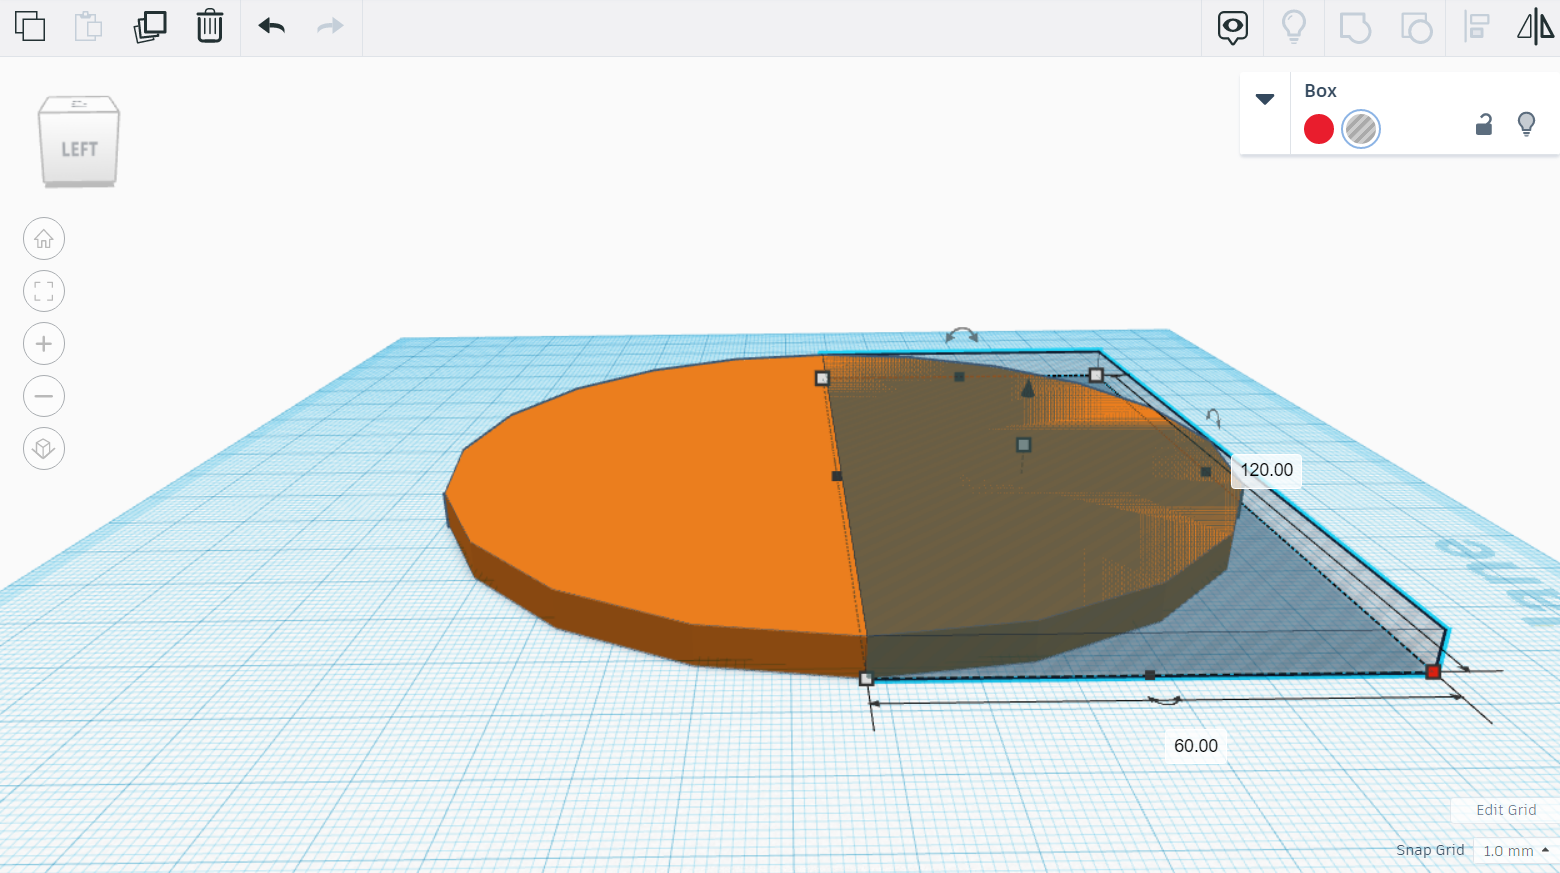
Task: Set shape to Hole striped swatch
Action: point(1361,129)
